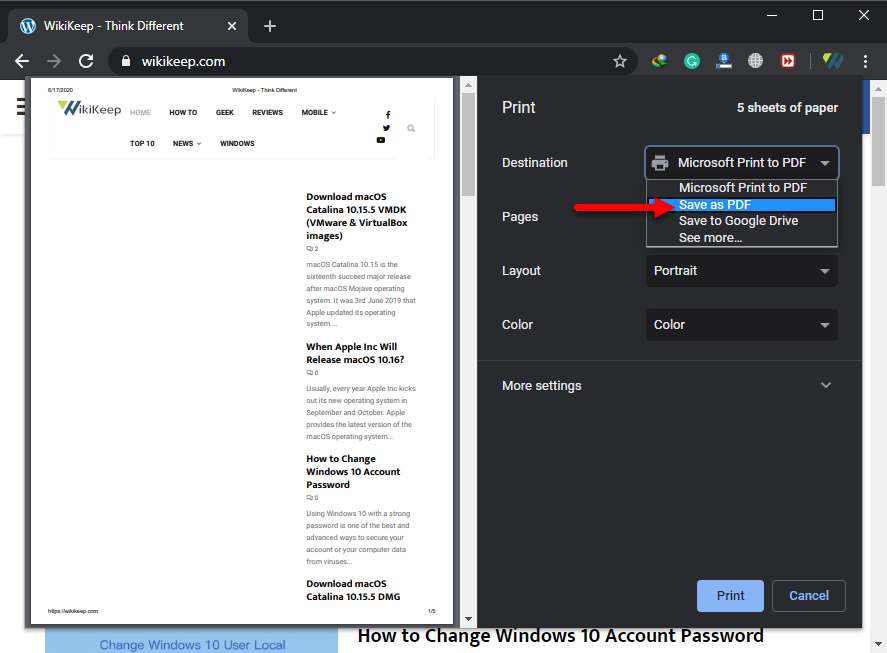This screenshot has height=653, width=887.
Task: Select WikiKeep - Think Different tab
Action: click(127, 26)
